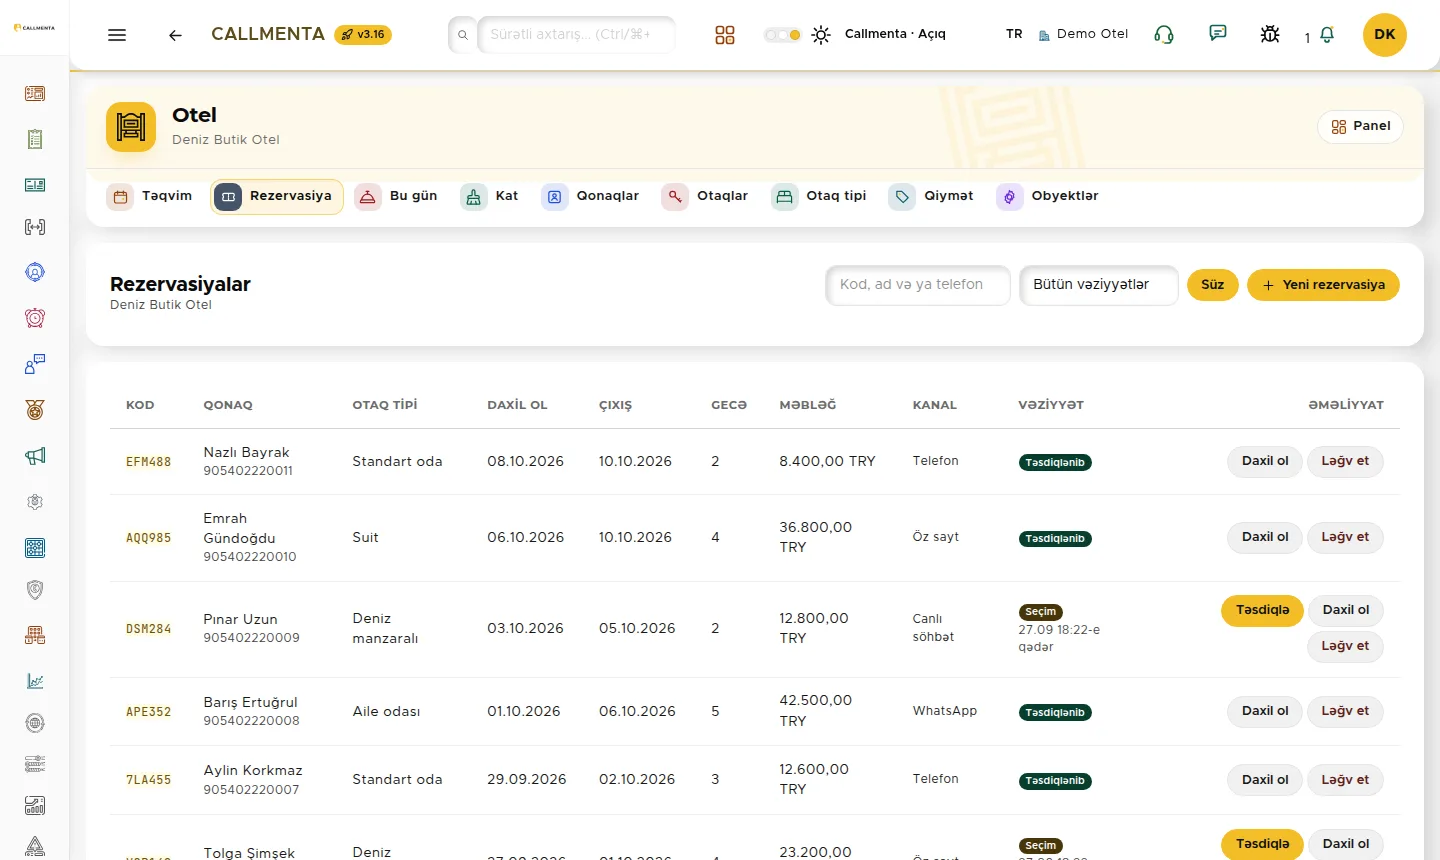Screen dimensions: 1440x860
Task: Create a Yeni rezervasiya
Action: pyautogui.click(x=1323, y=285)
